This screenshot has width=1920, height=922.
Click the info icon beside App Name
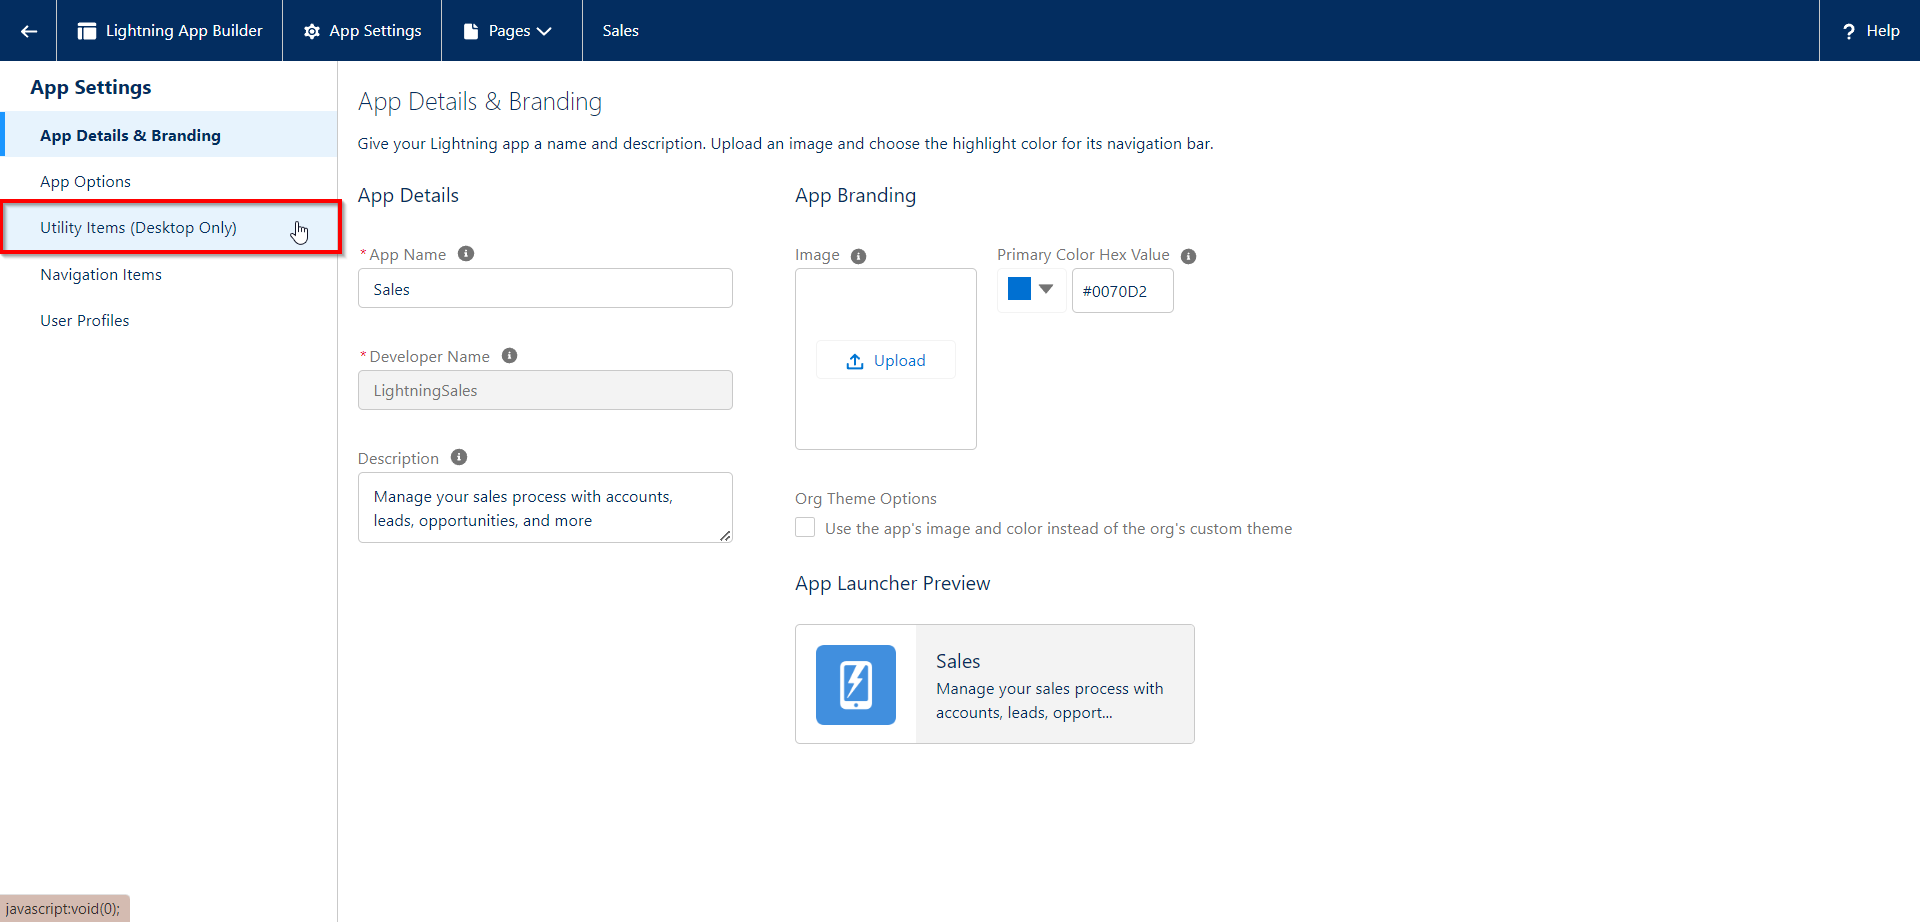tap(466, 254)
